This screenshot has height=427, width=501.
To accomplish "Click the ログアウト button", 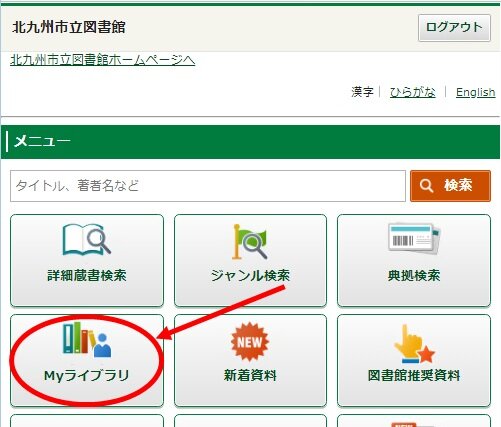I will point(454,28).
